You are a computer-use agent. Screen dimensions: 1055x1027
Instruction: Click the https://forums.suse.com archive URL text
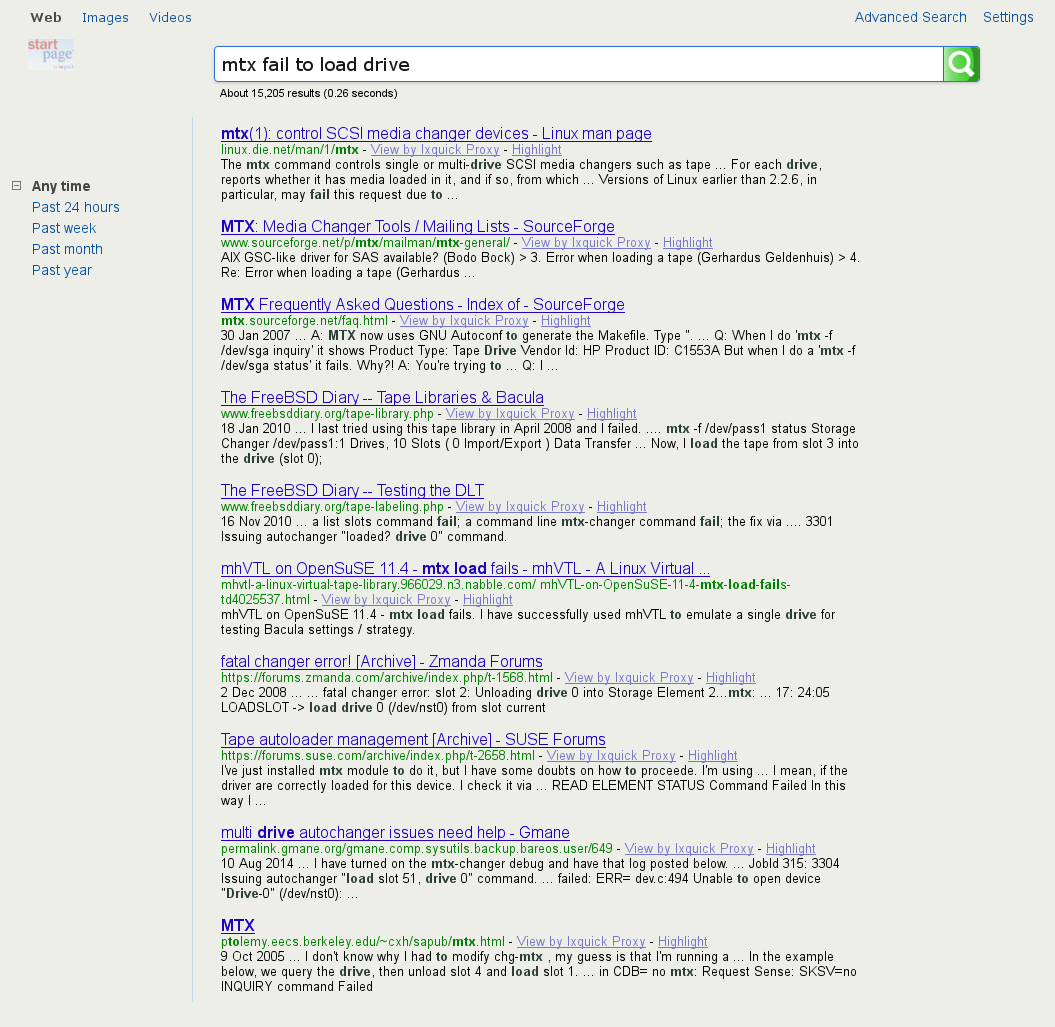(377, 755)
